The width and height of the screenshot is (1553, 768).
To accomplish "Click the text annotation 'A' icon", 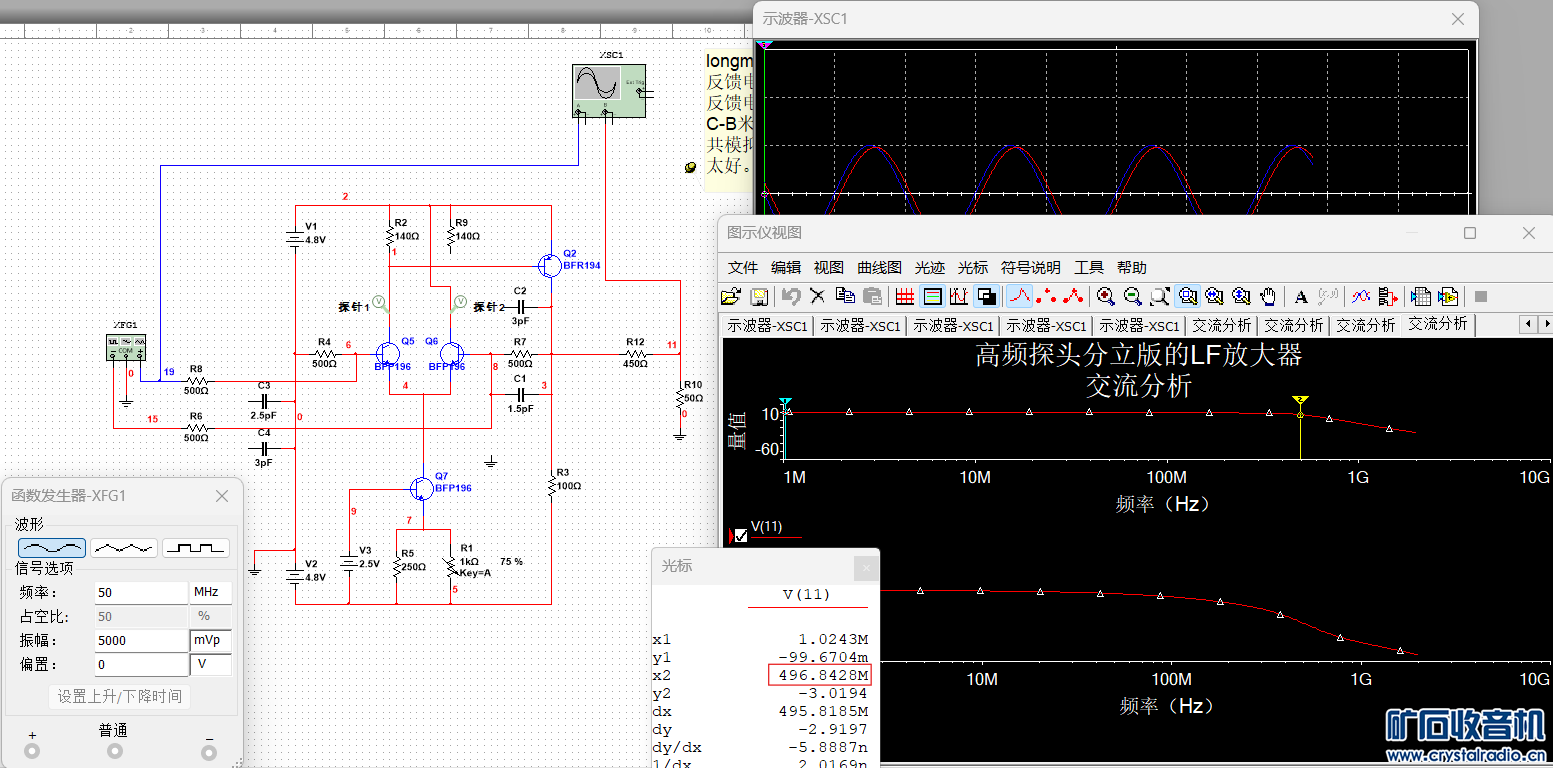I will [x=1301, y=296].
